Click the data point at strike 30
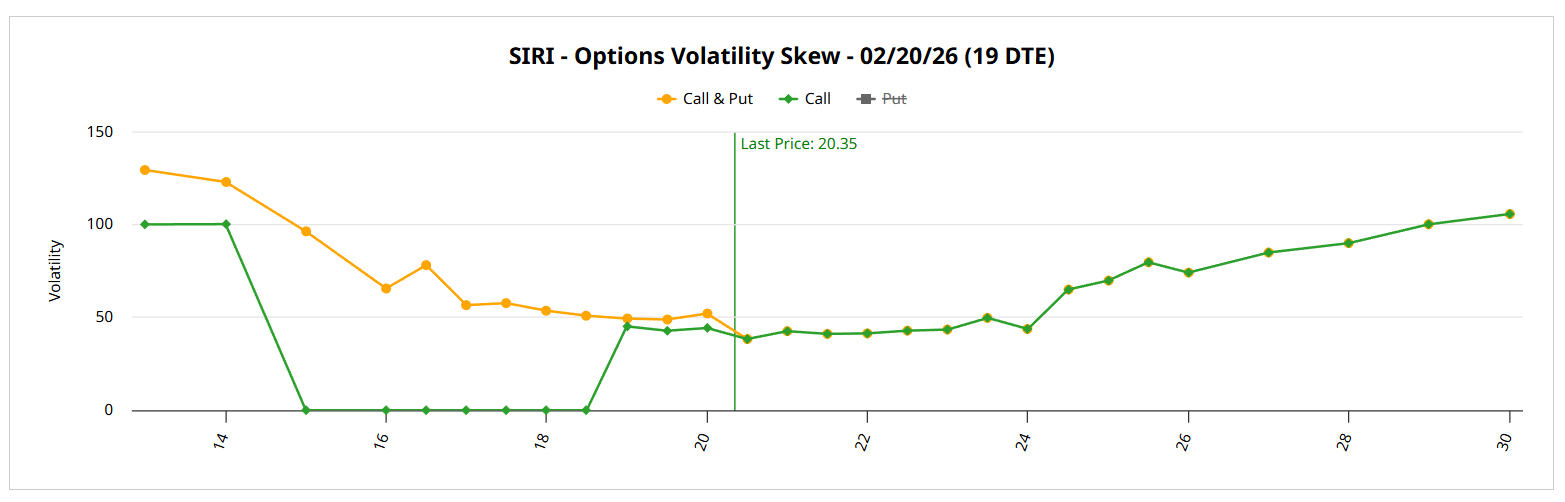The image size is (1565, 502). tap(1509, 214)
